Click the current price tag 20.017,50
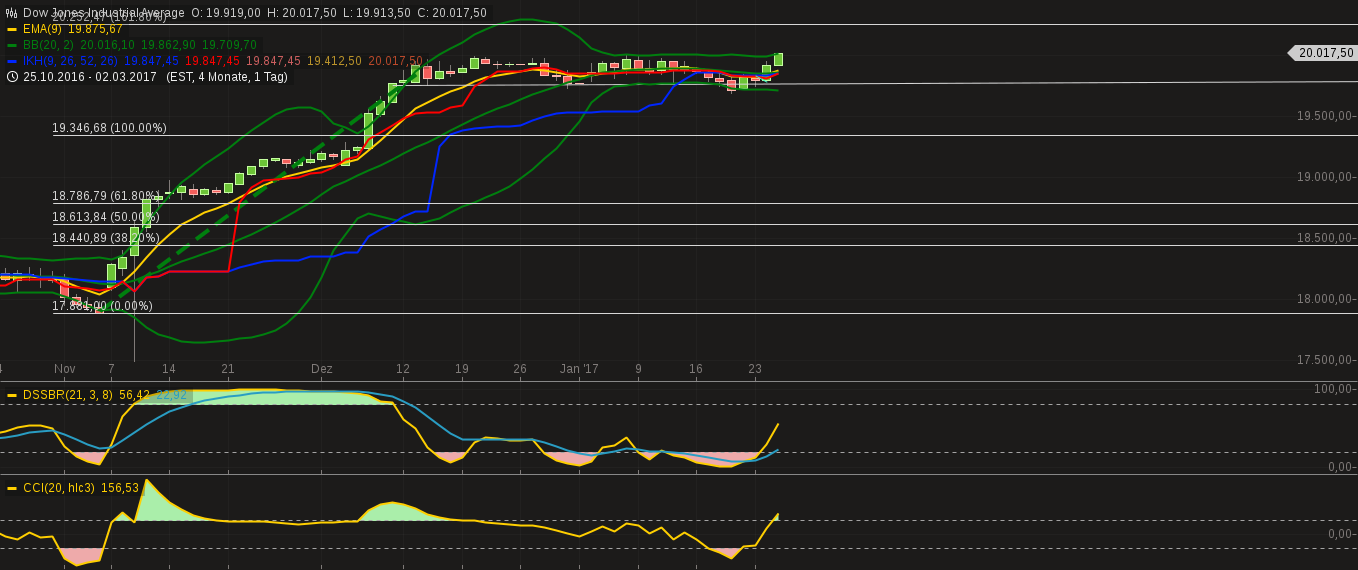 pos(1322,53)
